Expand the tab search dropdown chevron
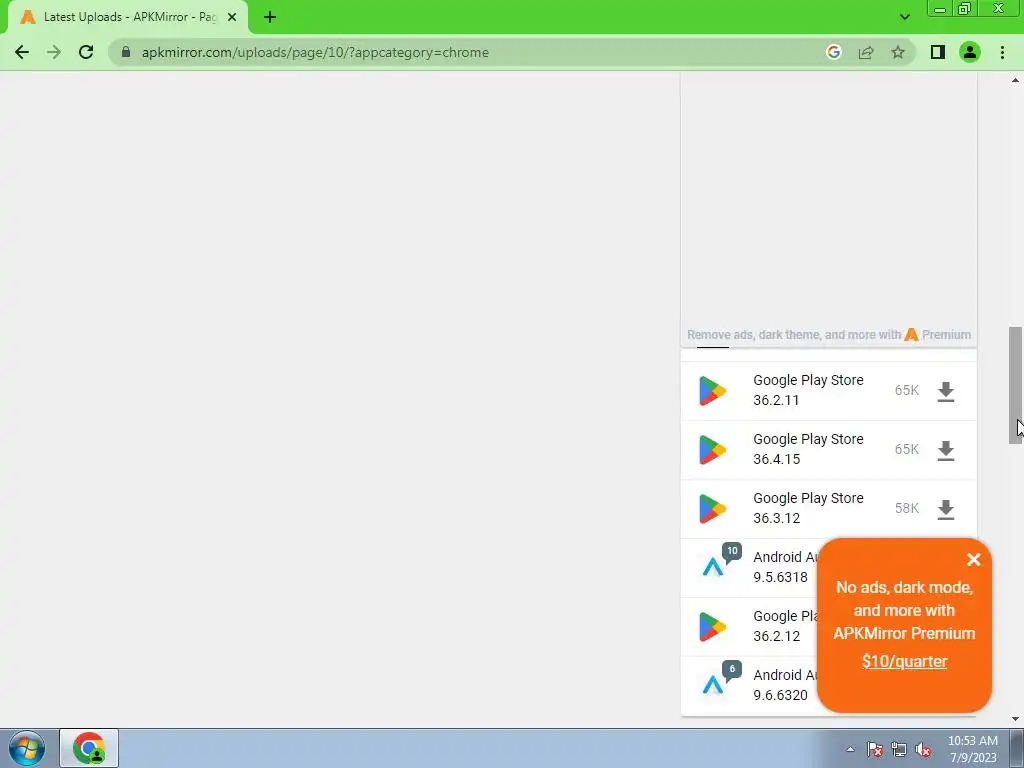Image resolution: width=1024 pixels, height=768 pixels. point(904,17)
